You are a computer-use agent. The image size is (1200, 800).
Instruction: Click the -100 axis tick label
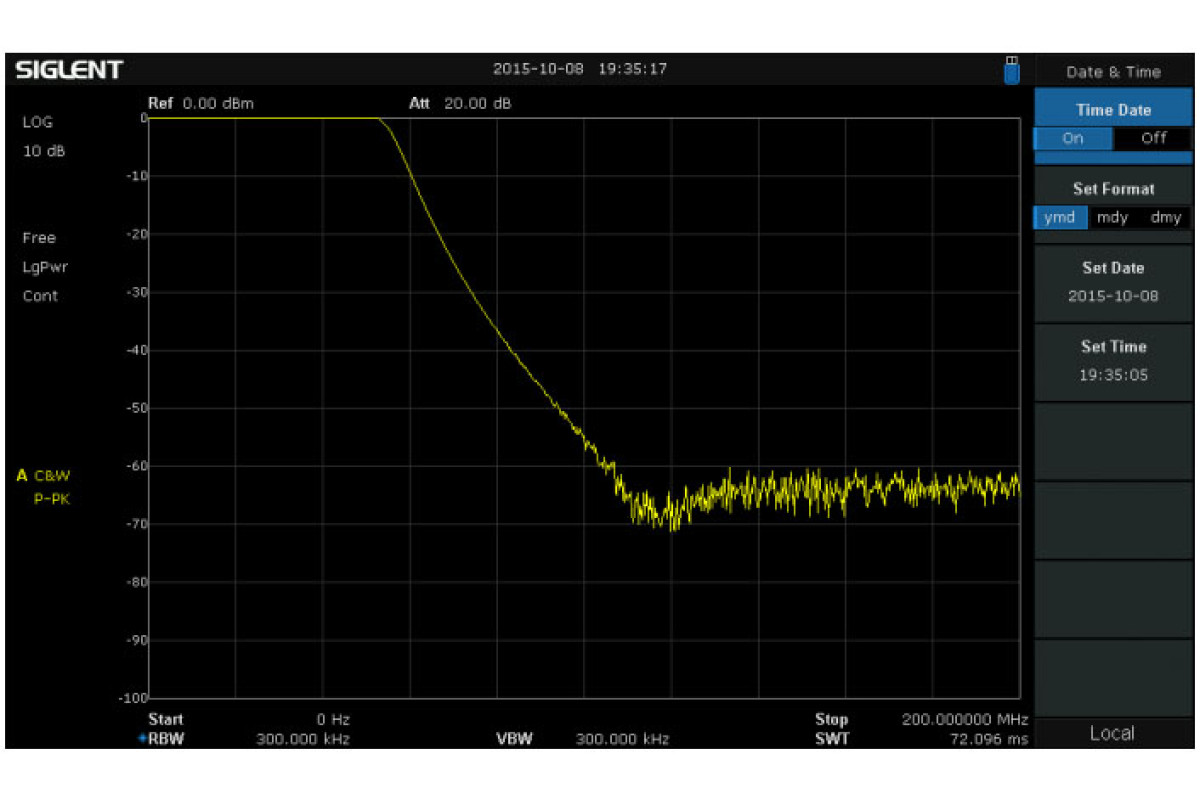pos(135,697)
